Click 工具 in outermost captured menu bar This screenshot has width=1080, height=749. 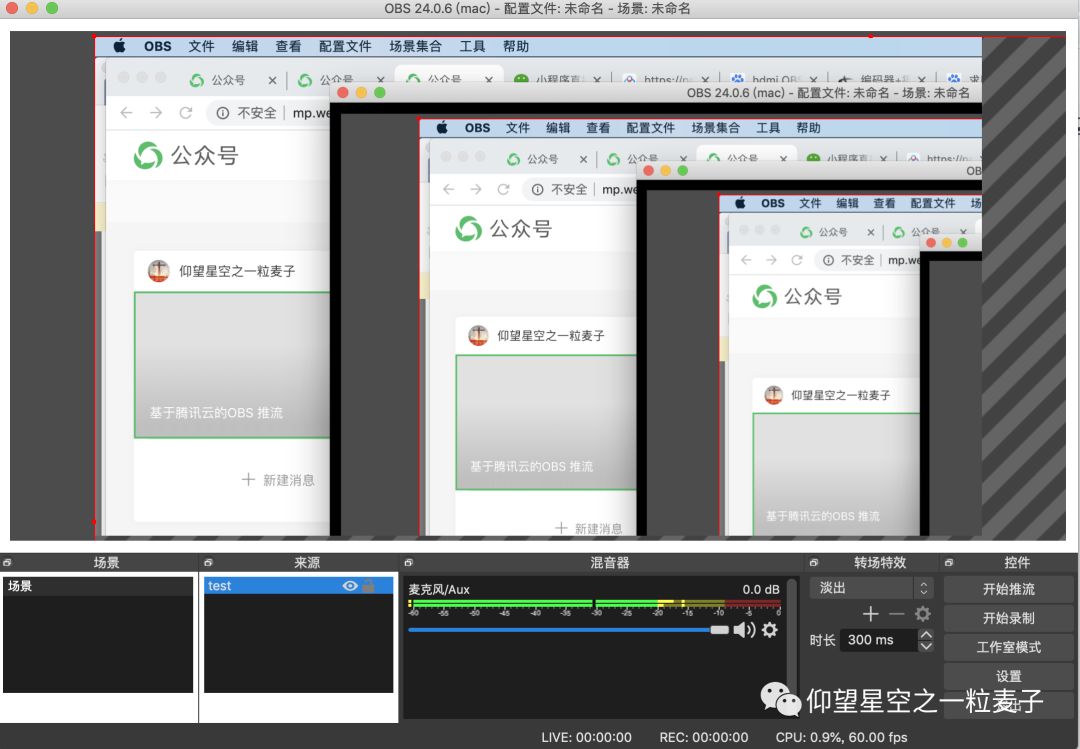pyautogui.click(x=472, y=46)
